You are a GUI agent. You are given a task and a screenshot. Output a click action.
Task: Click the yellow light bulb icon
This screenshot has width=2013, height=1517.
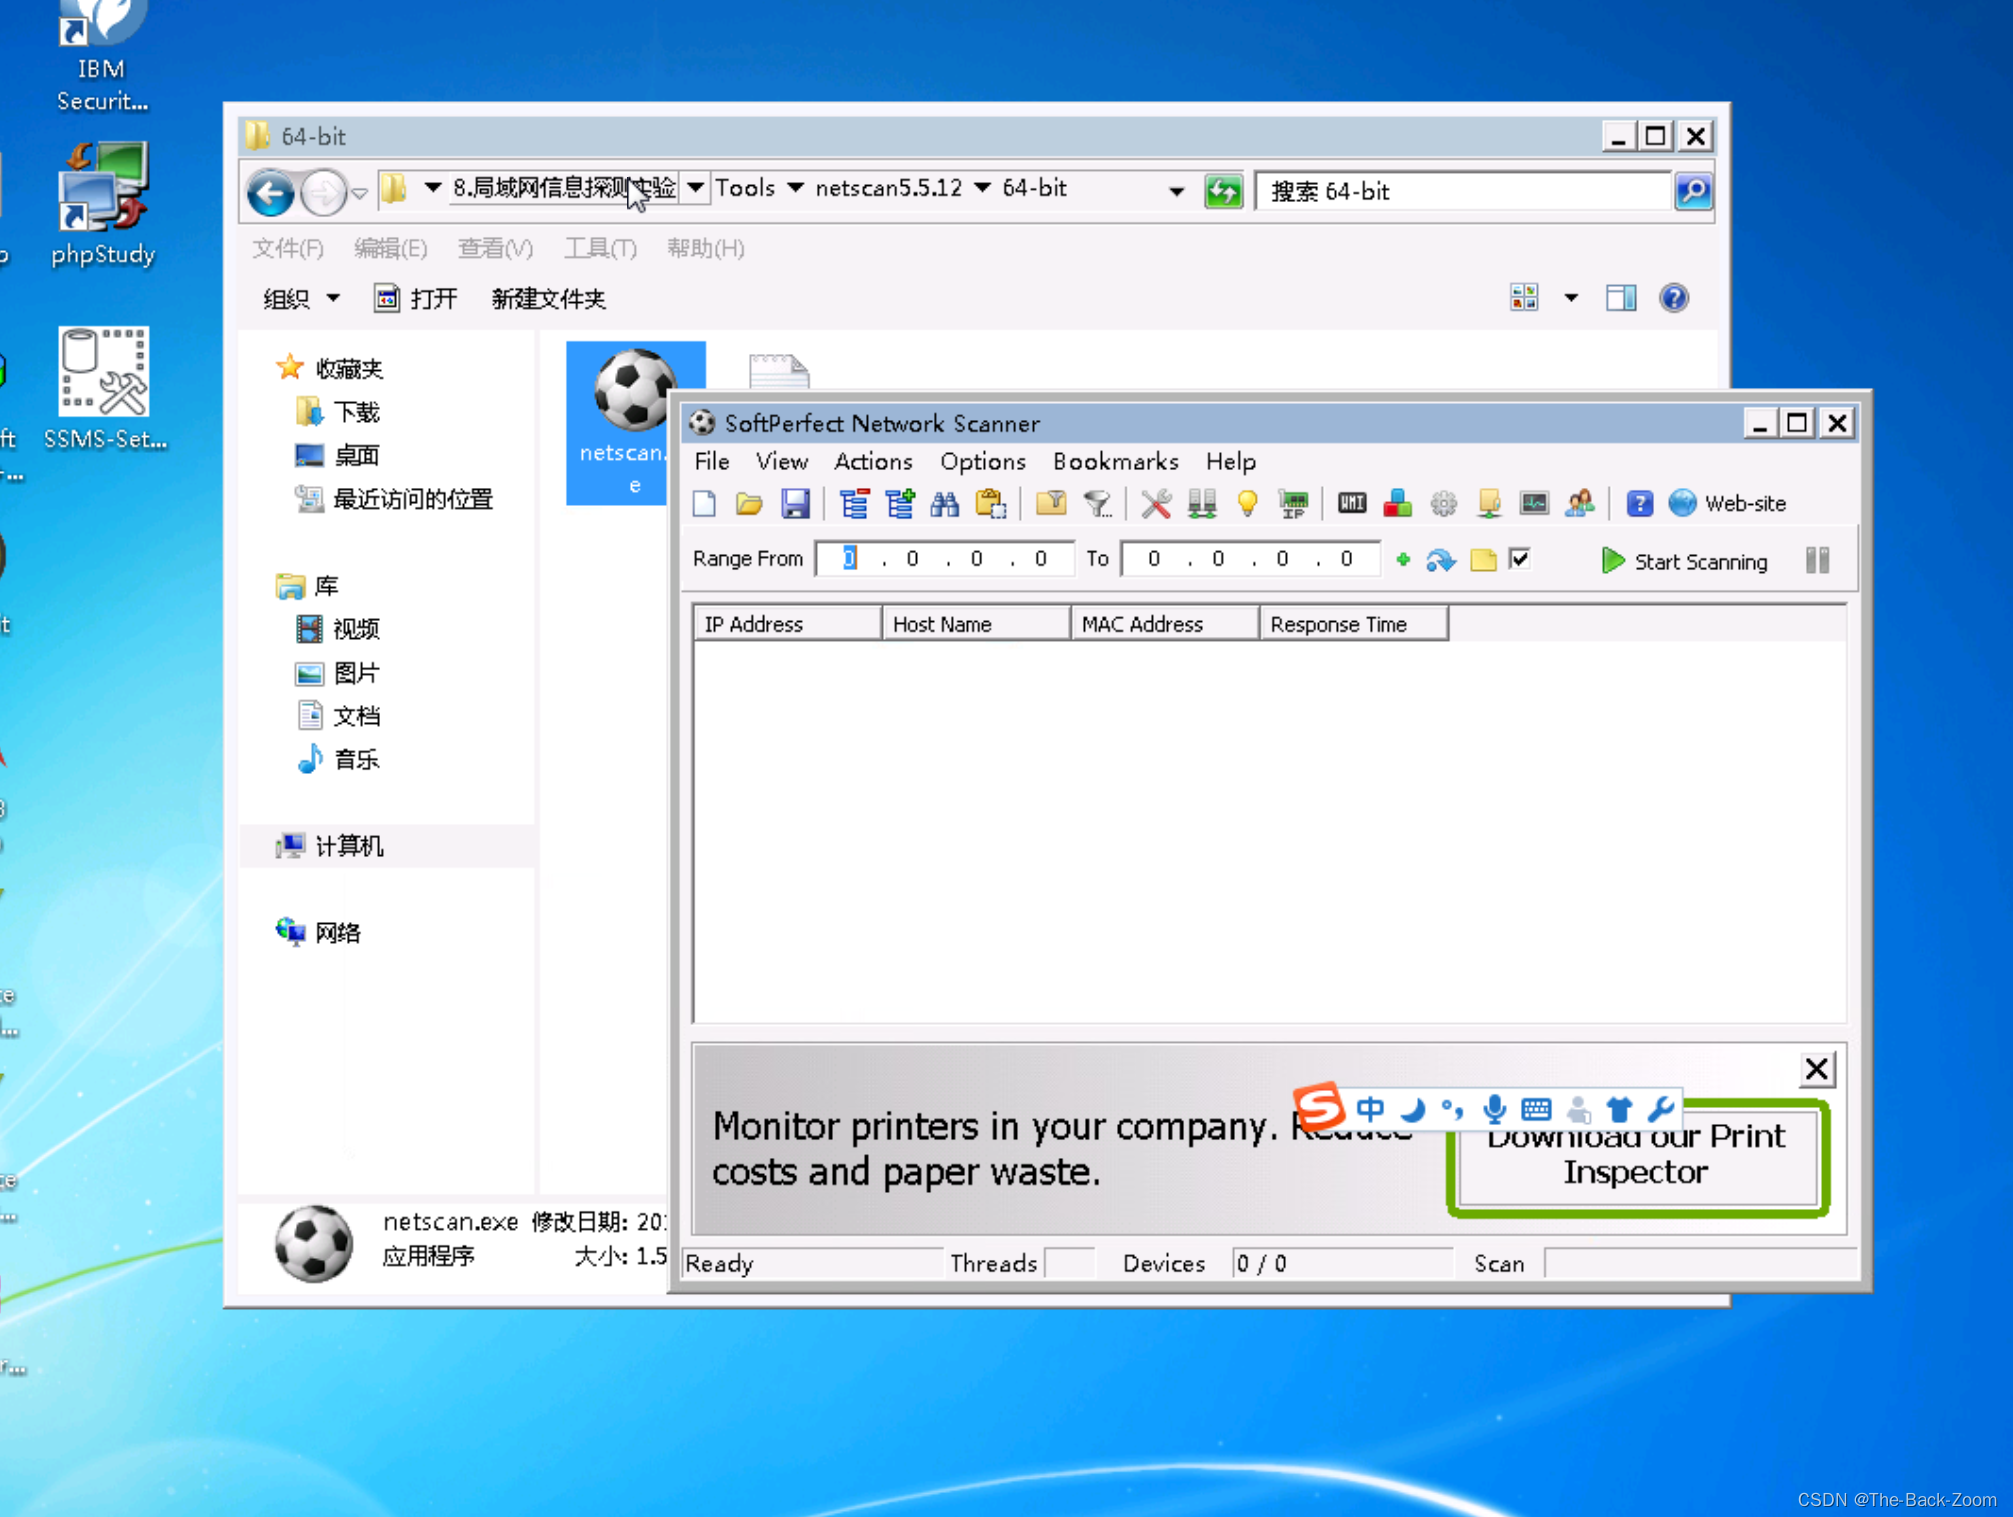click(1247, 504)
